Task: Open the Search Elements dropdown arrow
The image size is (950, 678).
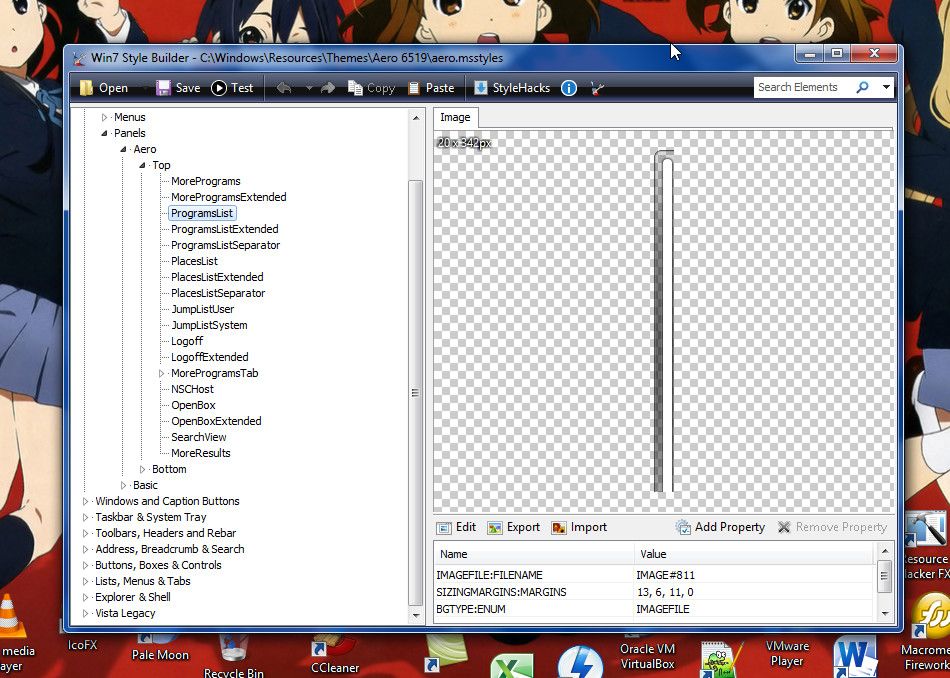Action: coord(886,87)
